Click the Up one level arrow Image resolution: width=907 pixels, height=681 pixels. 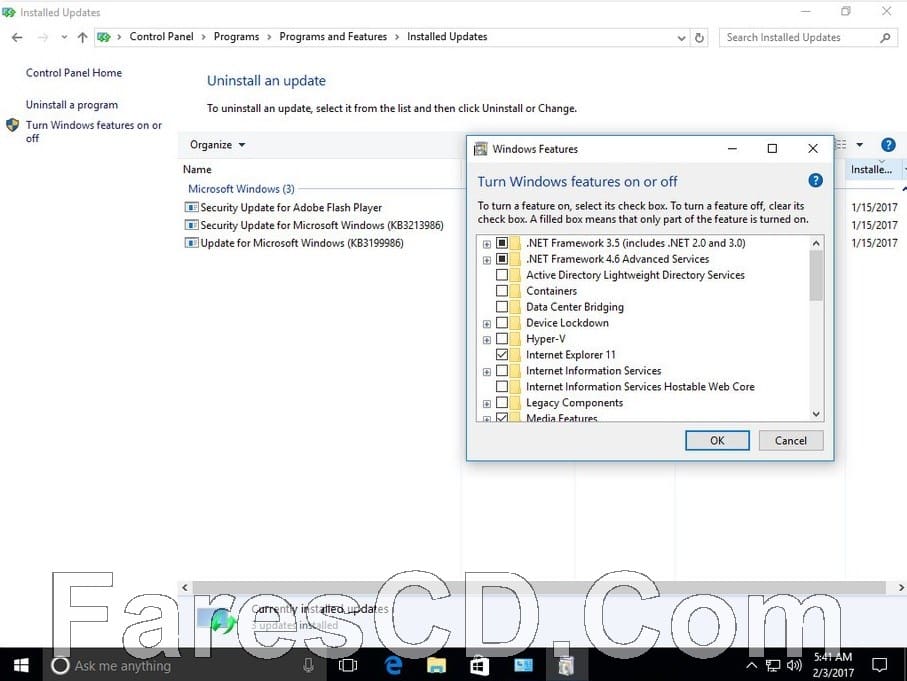pyautogui.click(x=82, y=37)
